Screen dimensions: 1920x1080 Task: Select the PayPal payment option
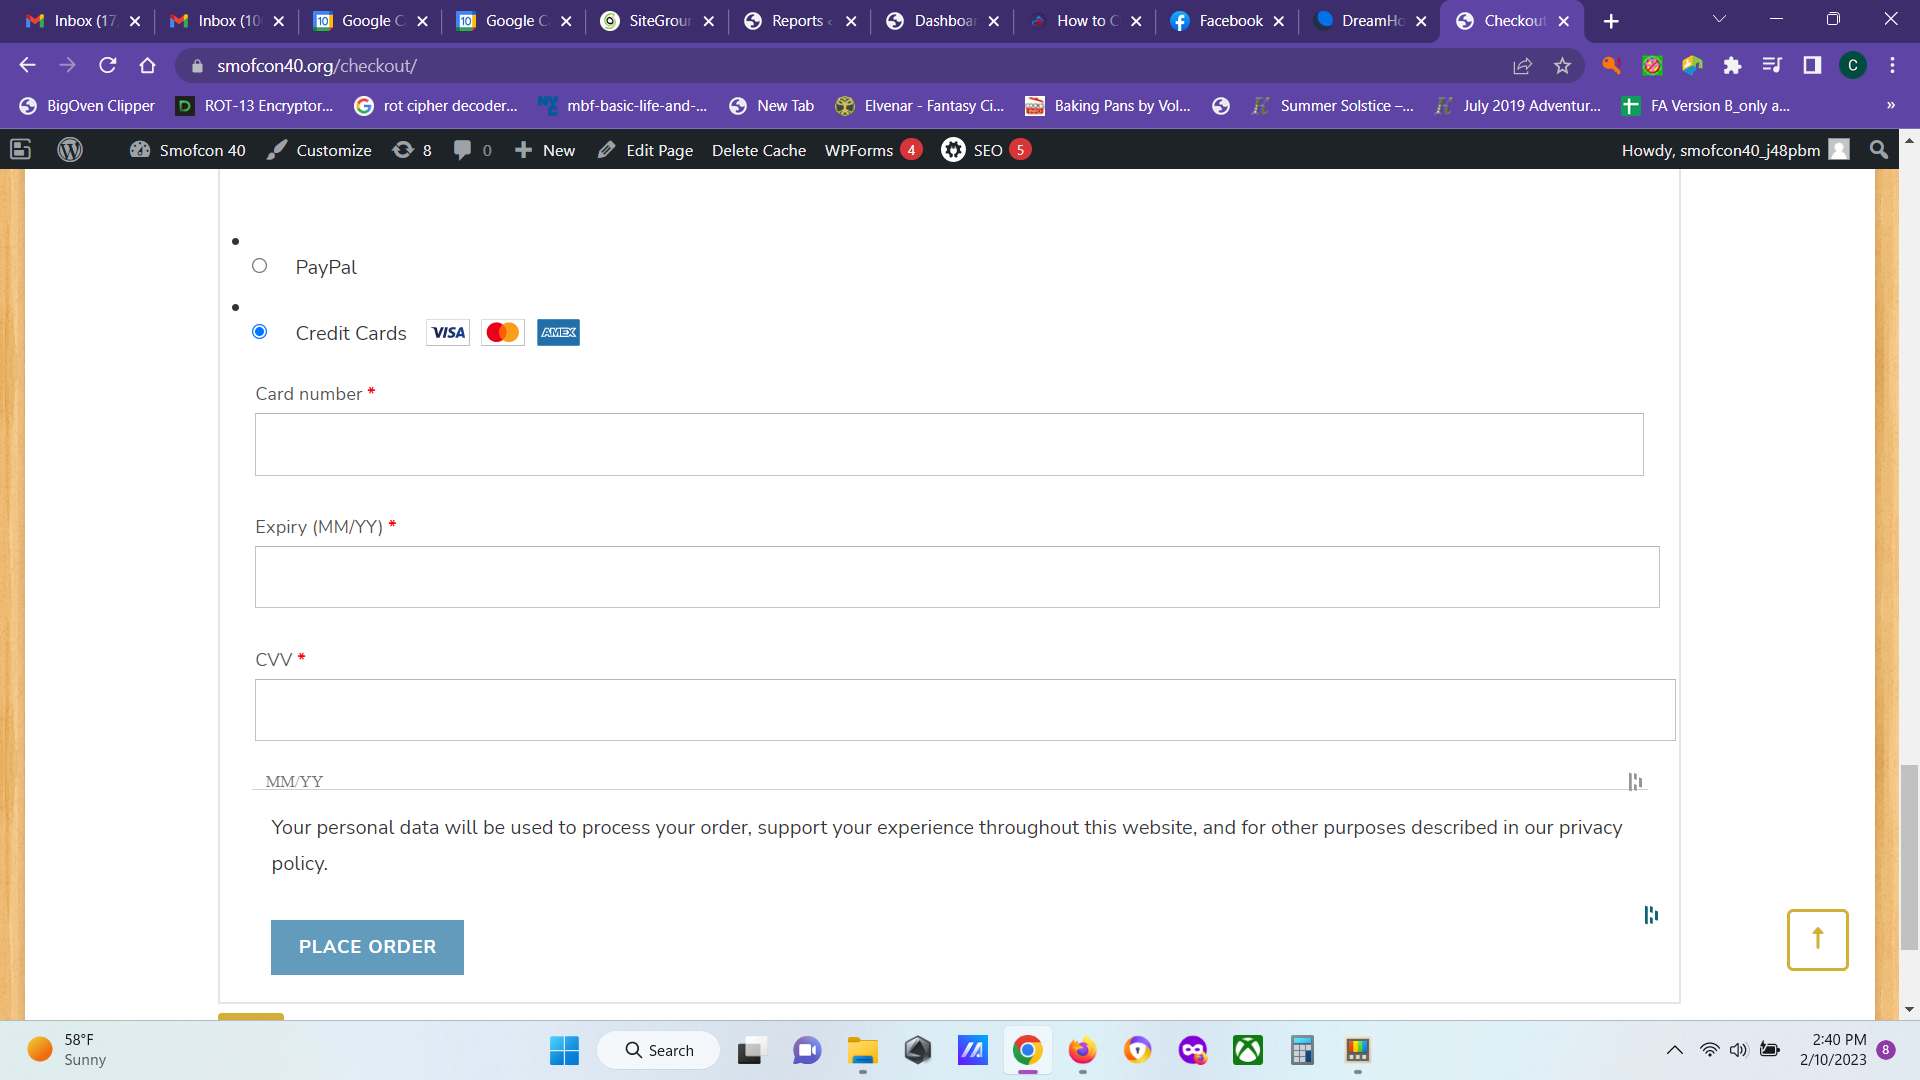pos(260,265)
